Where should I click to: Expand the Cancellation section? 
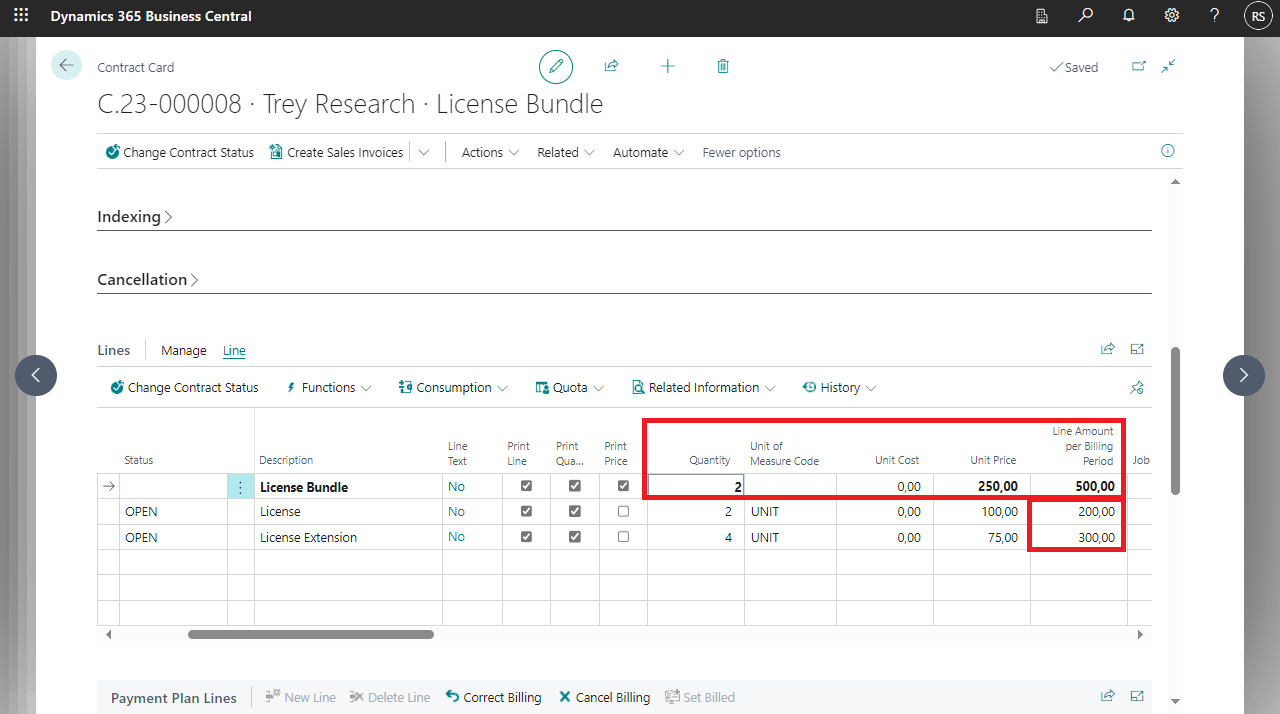(x=148, y=280)
